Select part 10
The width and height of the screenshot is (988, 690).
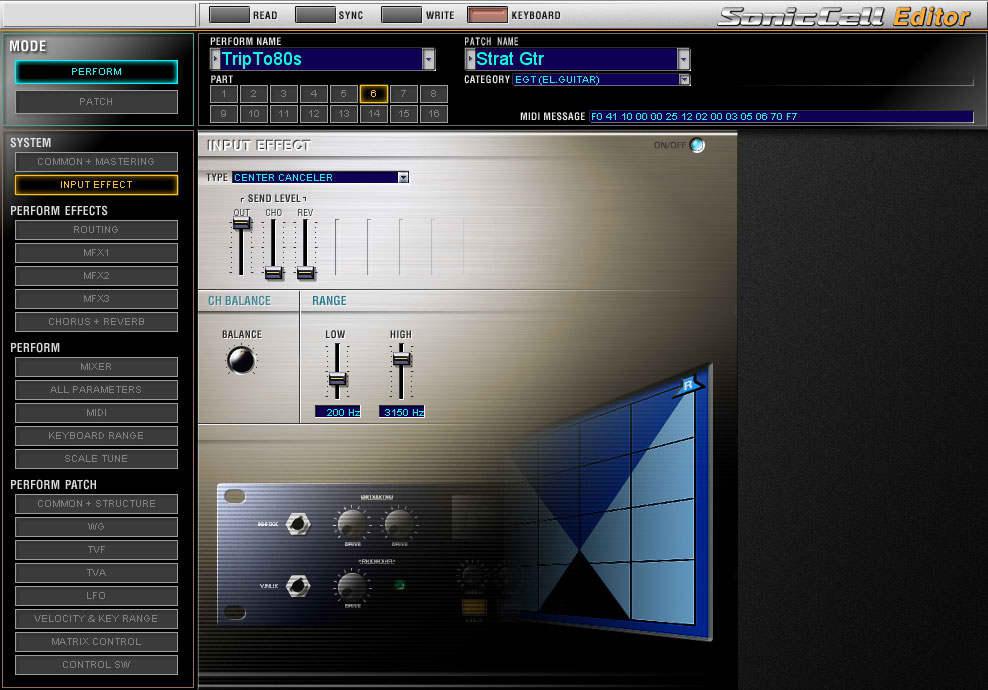[253, 114]
